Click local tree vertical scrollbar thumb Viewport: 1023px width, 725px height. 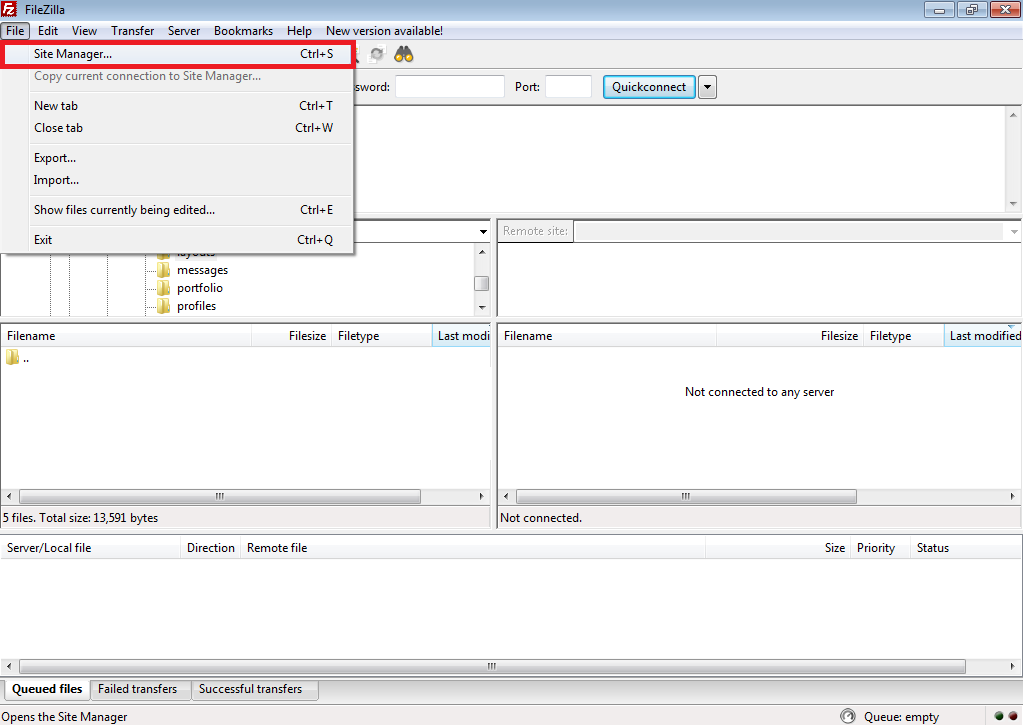482,283
